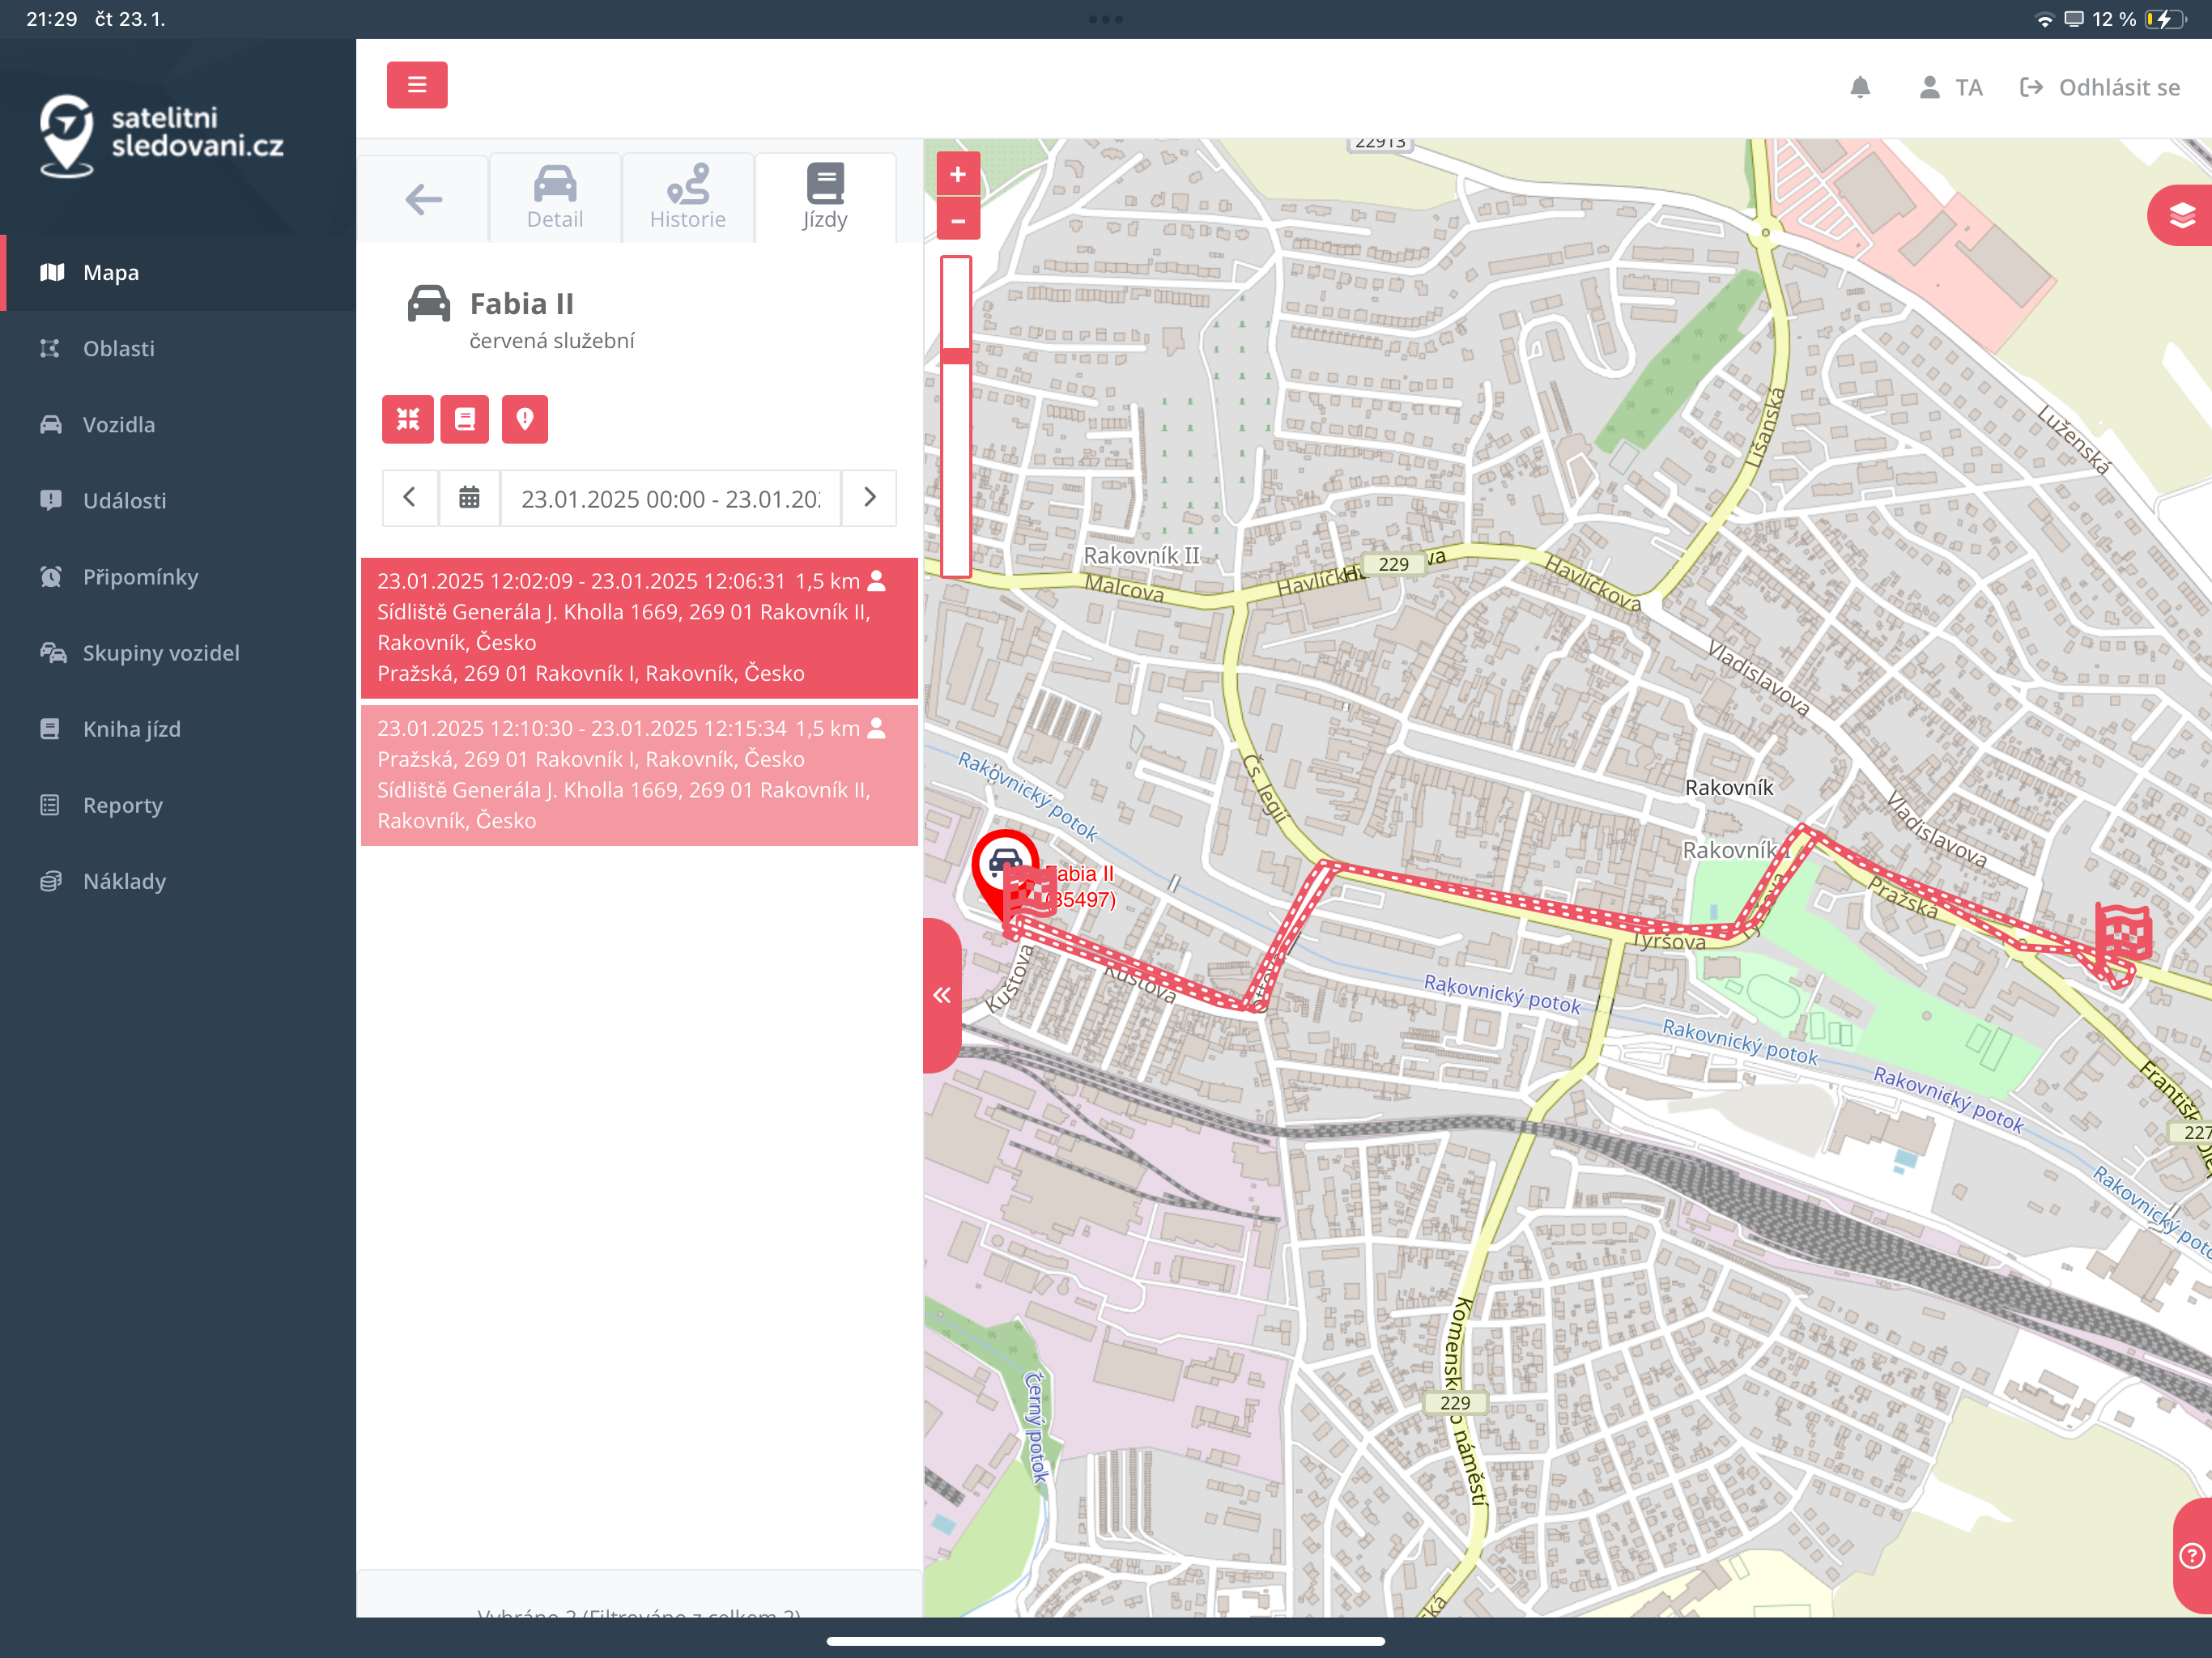This screenshot has height=1658, width=2212.
Task: Go back with the left arrow tab
Action: [x=424, y=198]
